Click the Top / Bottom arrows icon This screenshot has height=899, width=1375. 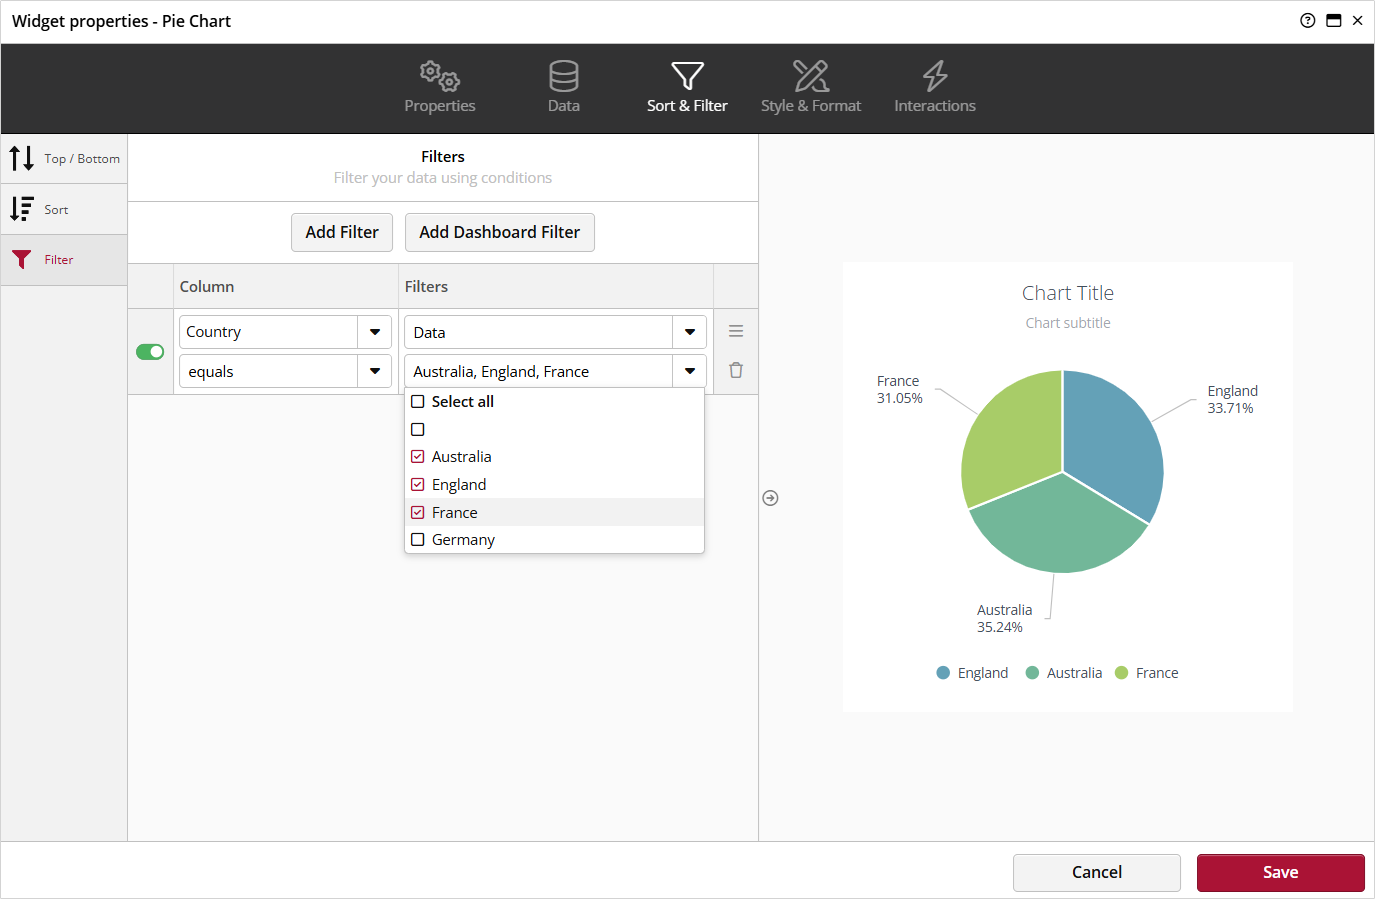tap(22, 158)
